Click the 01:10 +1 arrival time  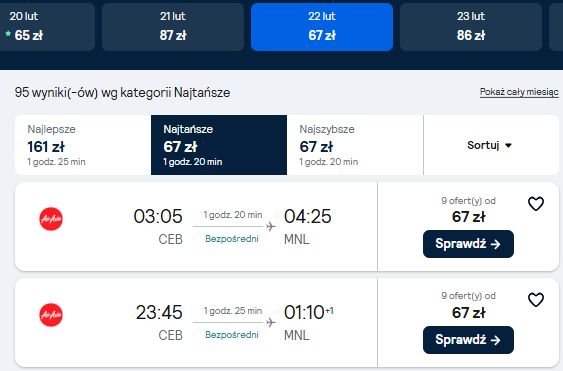[309, 312]
